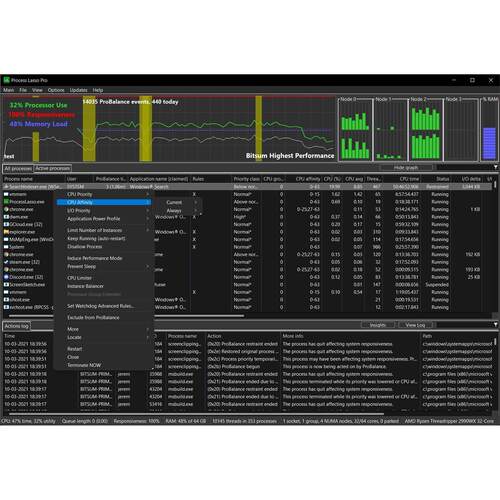Click the % RAM usage bar

489,143
